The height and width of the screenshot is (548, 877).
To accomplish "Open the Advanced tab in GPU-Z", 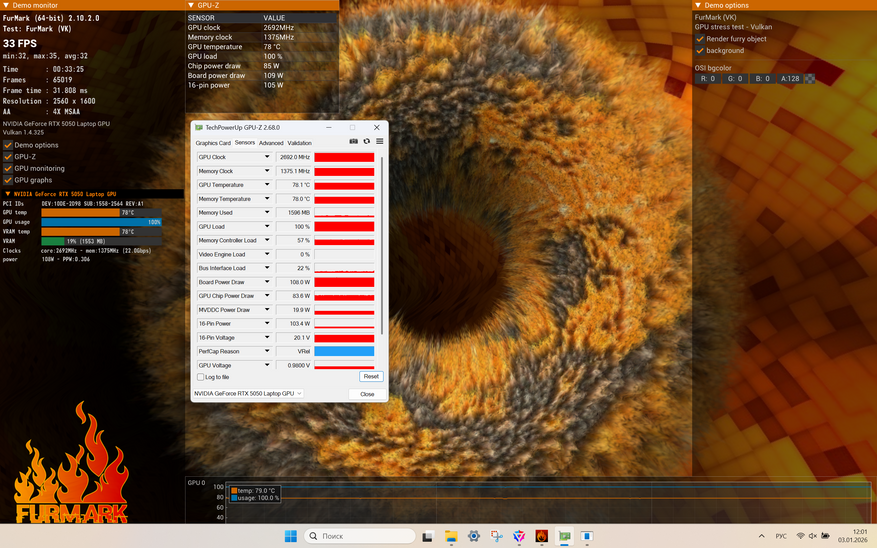I will point(271,143).
